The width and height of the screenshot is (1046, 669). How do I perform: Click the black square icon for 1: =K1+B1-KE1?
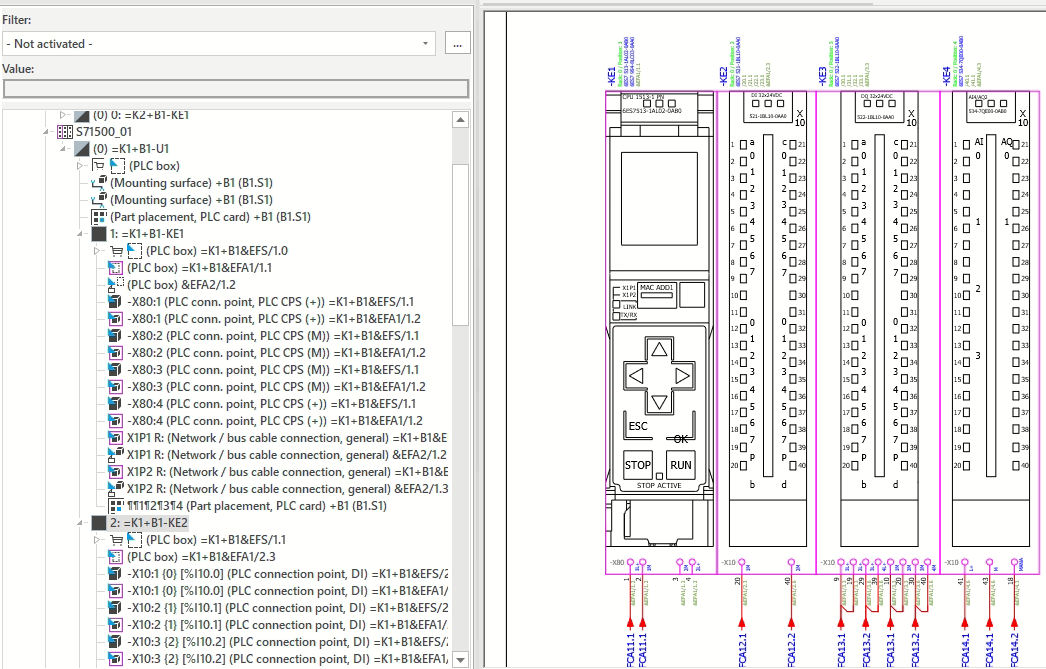coord(98,233)
